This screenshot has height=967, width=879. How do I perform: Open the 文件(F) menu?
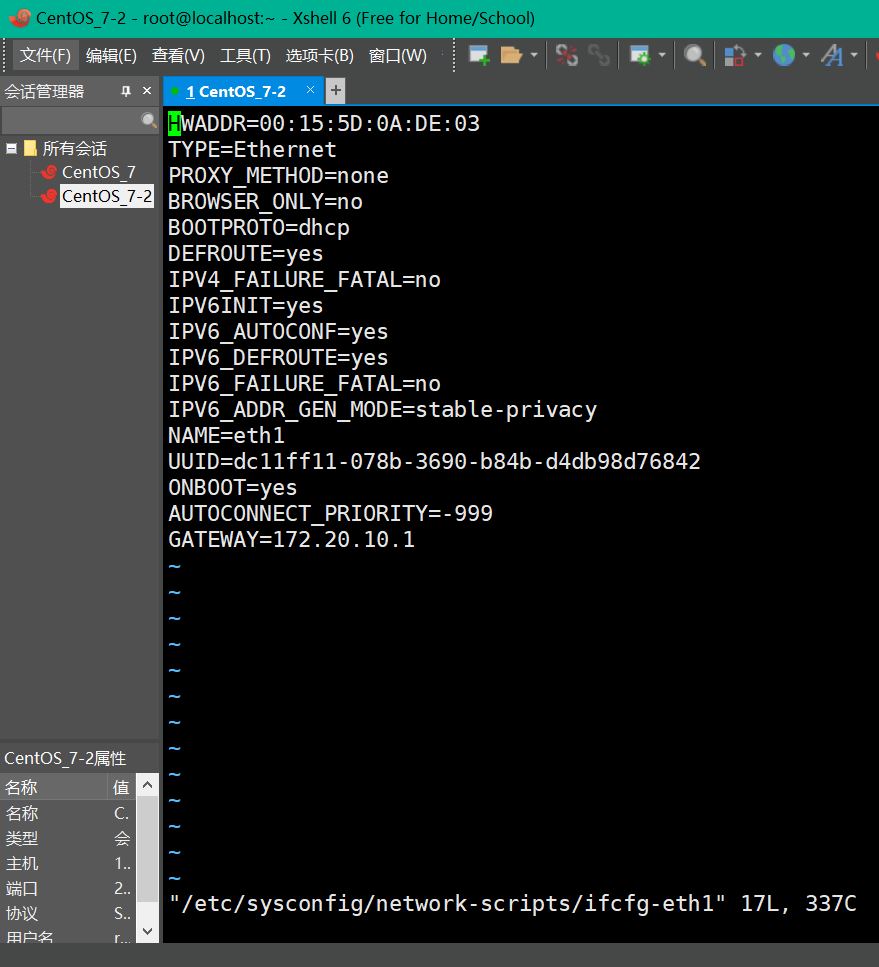coord(45,56)
